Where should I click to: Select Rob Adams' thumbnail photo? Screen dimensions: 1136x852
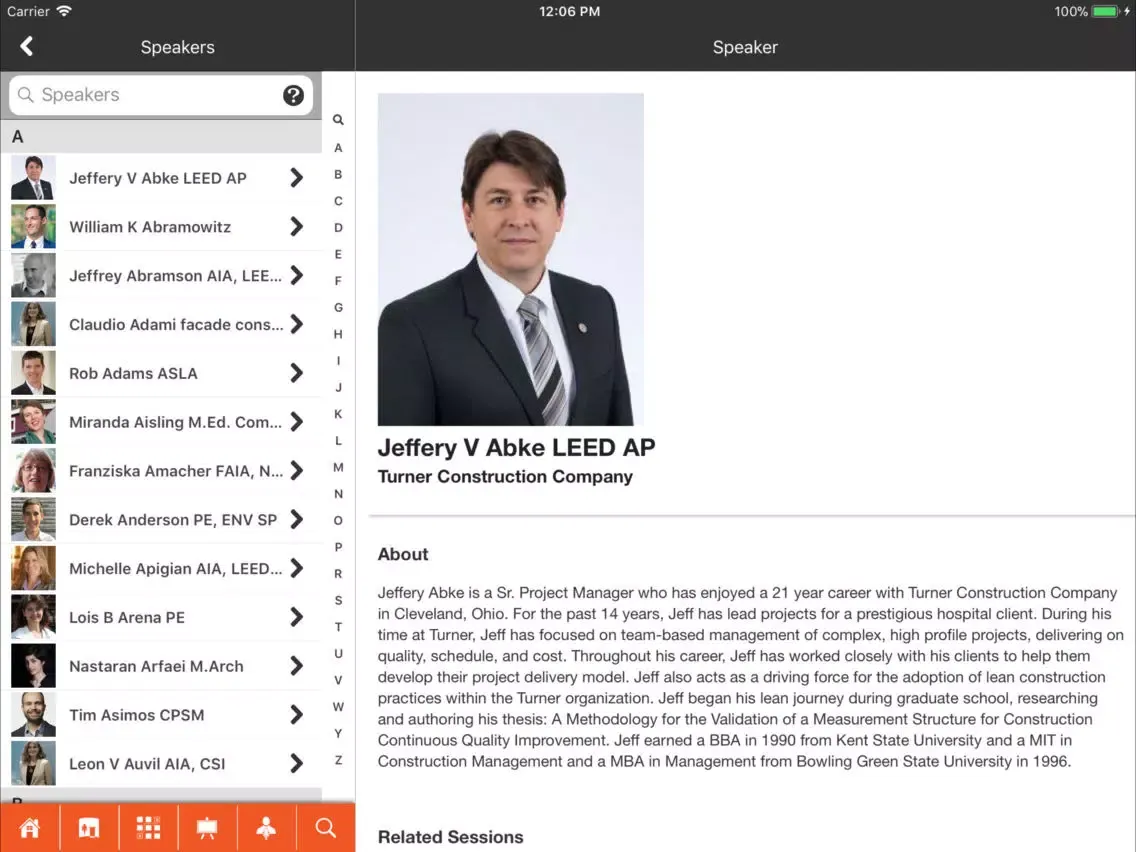click(33, 373)
